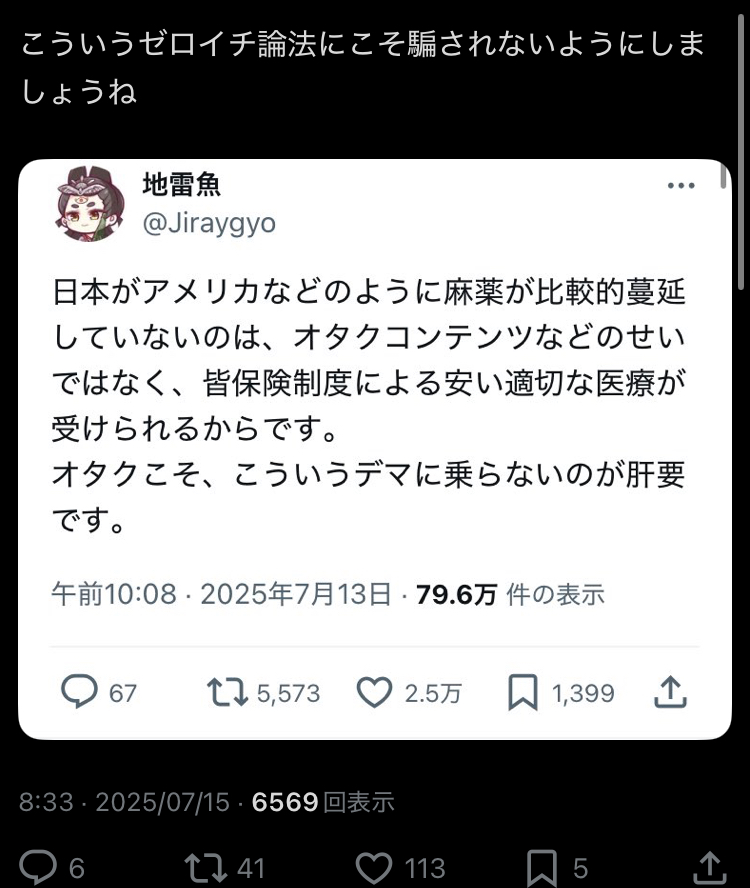Click the display name 地雷魚
This screenshot has width=750, height=888.
(x=181, y=184)
